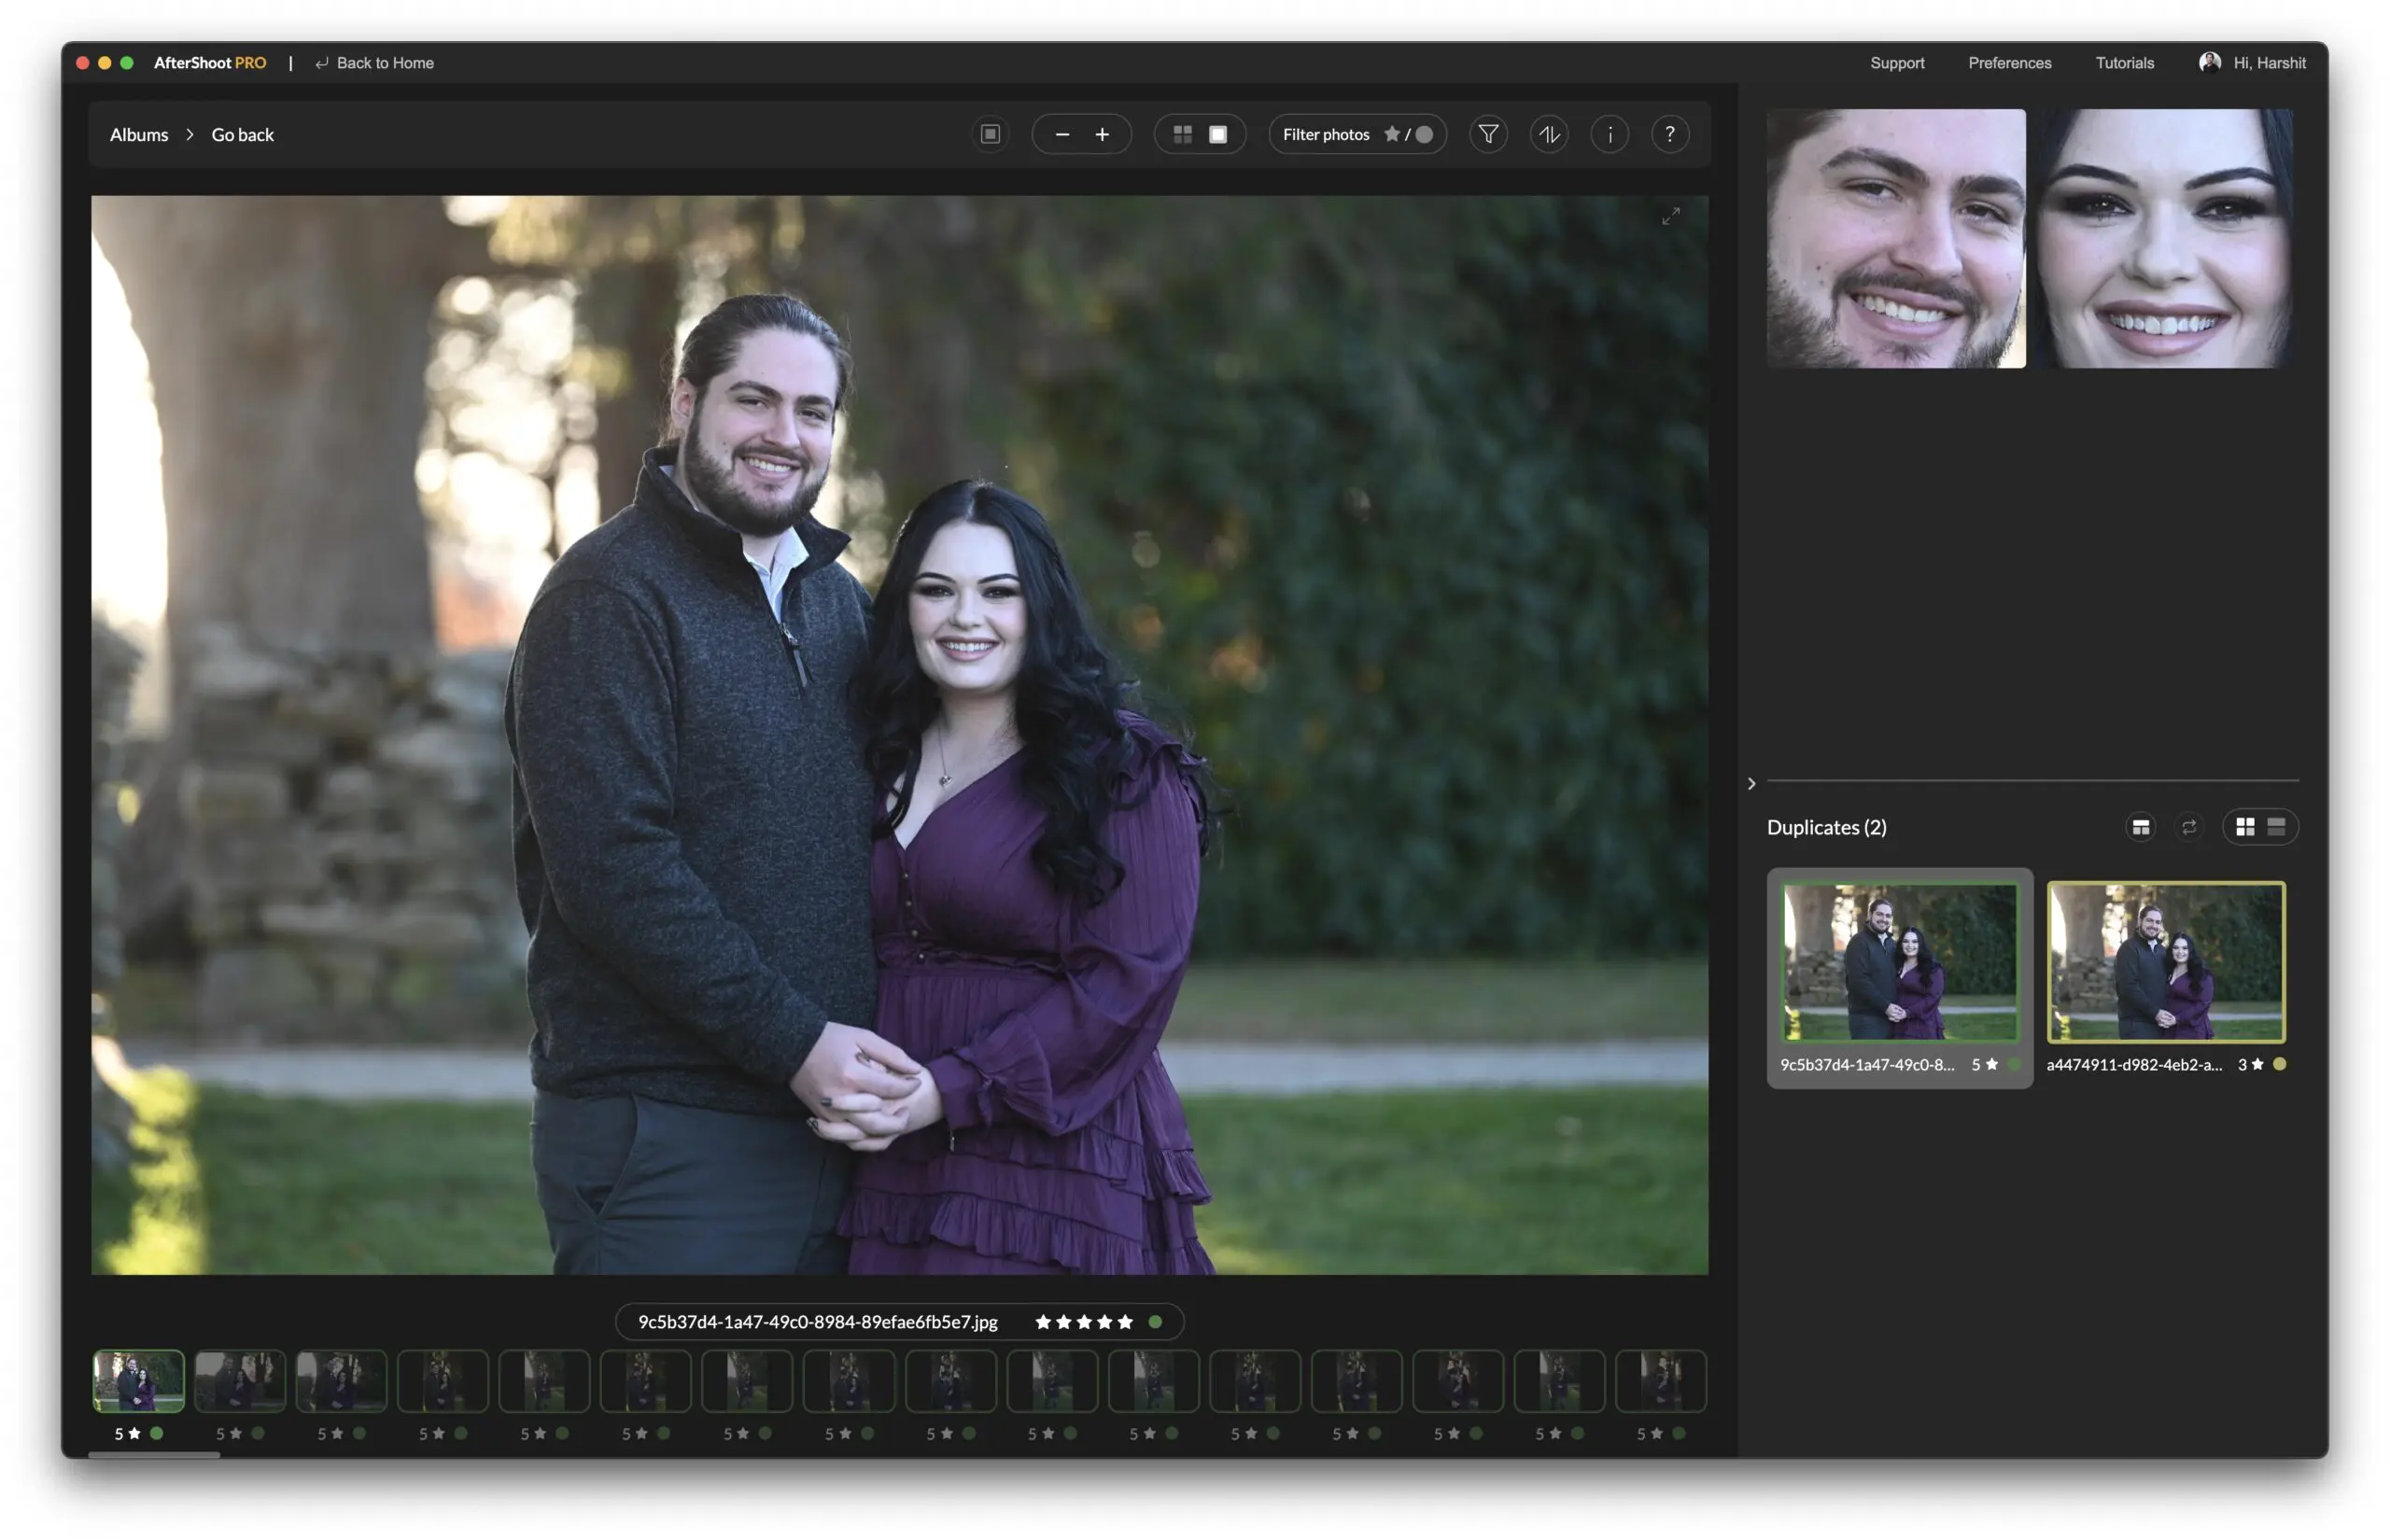Viewport: 2390px width, 1540px height.
Task: Click Go back navigation link
Action: (x=242, y=133)
